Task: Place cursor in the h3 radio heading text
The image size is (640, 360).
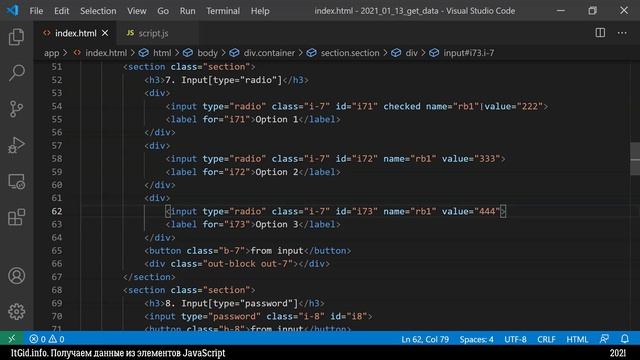Action: click(x=224, y=80)
